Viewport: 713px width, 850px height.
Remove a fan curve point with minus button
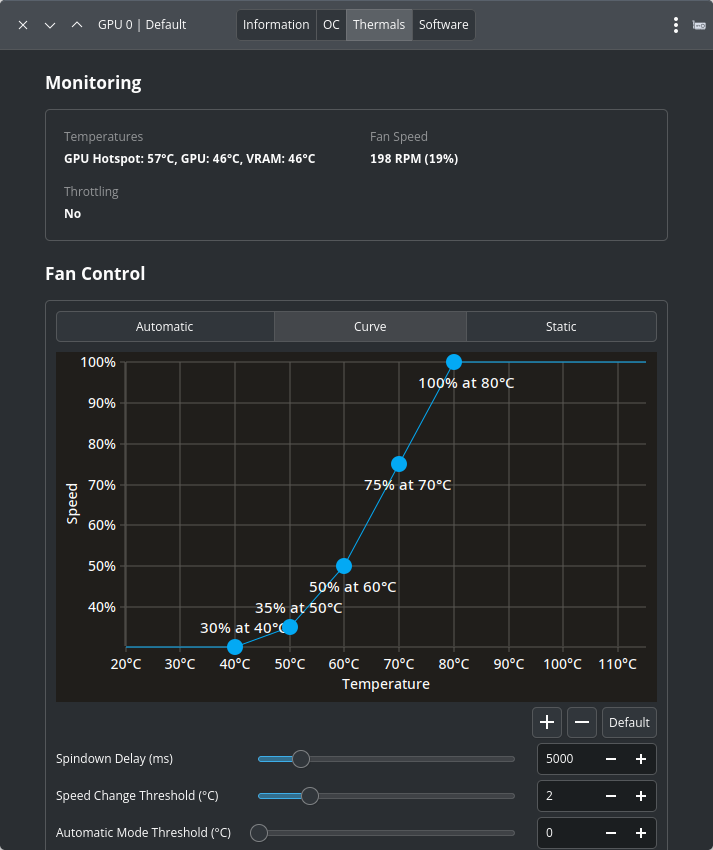click(x=582, y=722)
